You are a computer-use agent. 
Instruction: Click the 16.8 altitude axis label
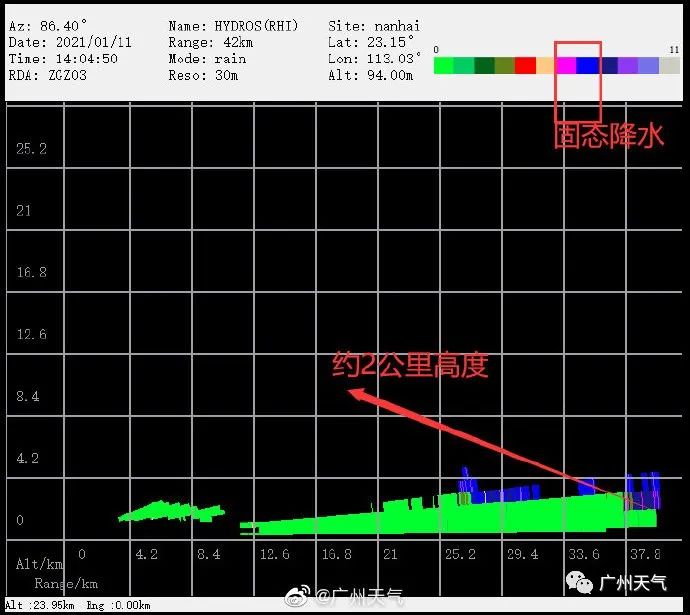(31, 272)
